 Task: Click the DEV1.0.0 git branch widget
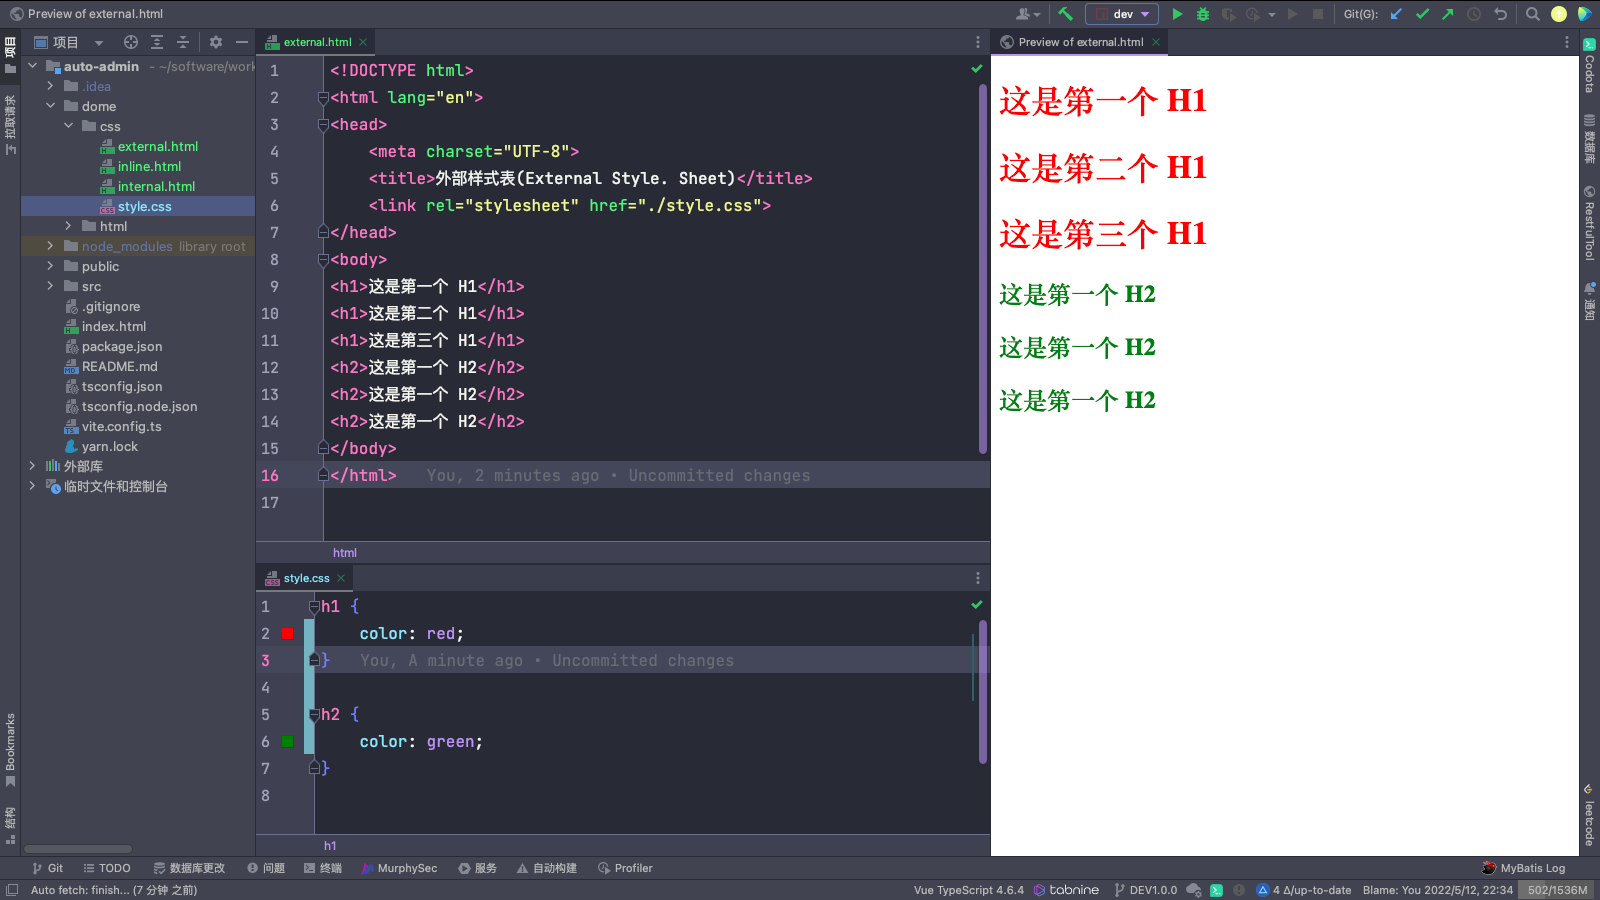point(1145,890)
